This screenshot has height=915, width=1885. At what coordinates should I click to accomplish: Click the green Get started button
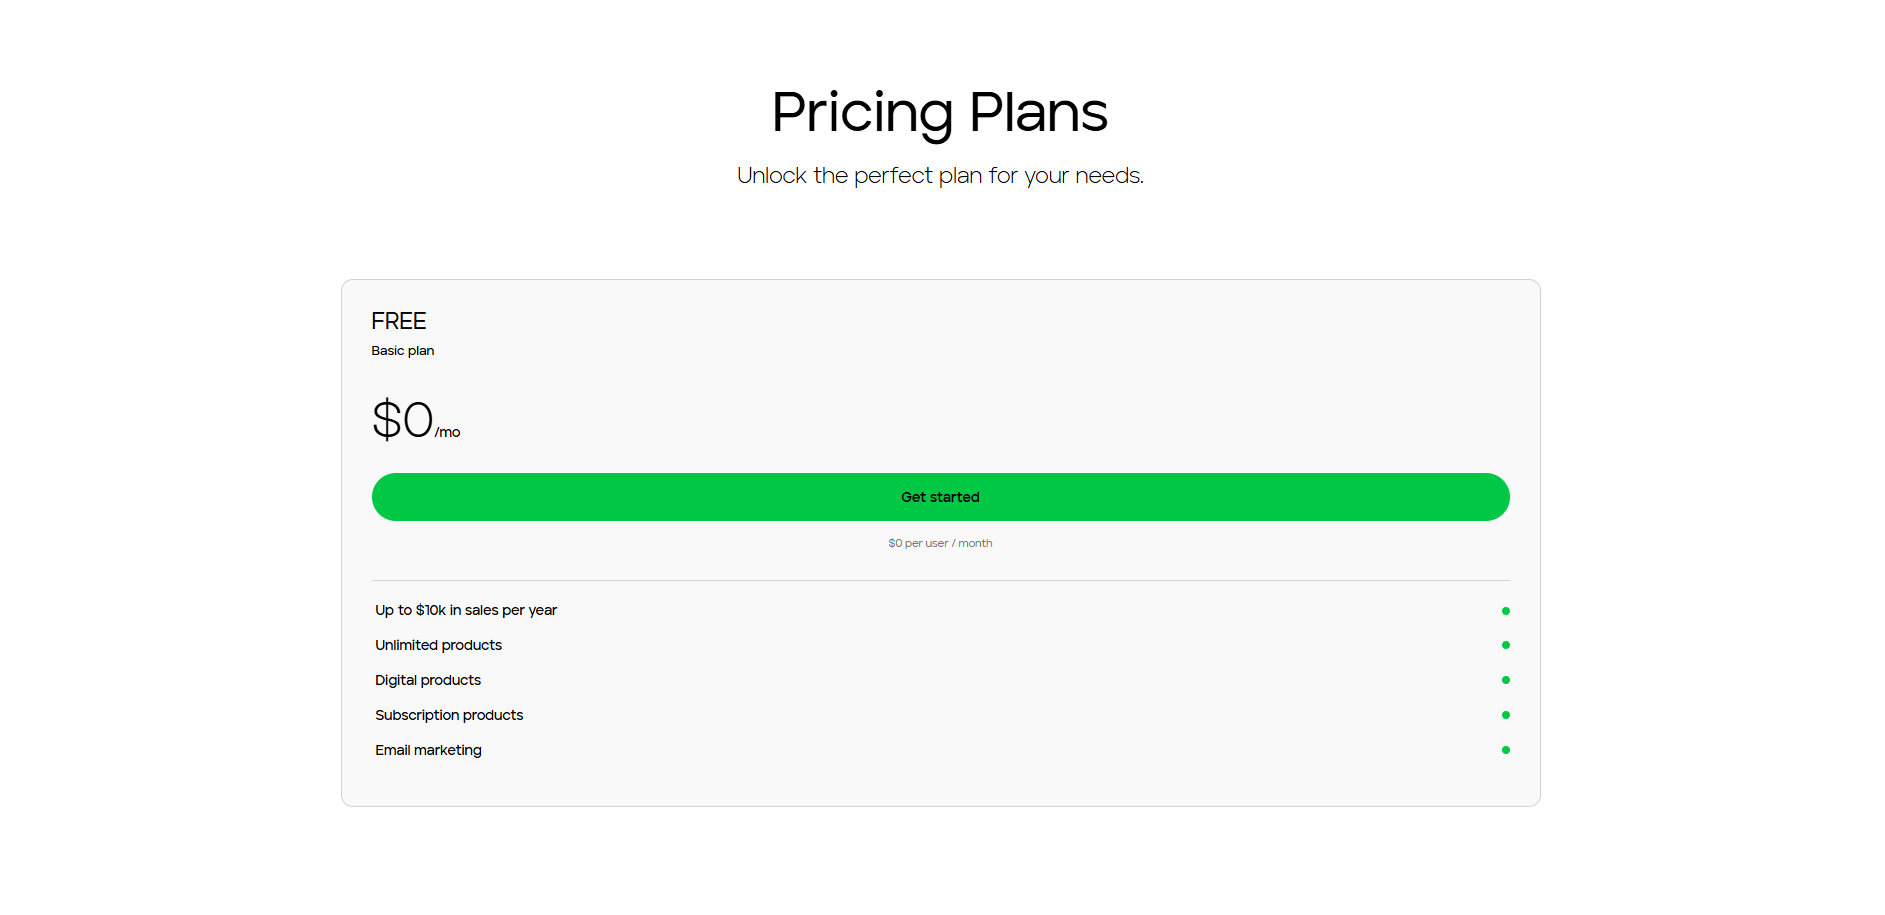pyautogui.click(x=940, y=497)
